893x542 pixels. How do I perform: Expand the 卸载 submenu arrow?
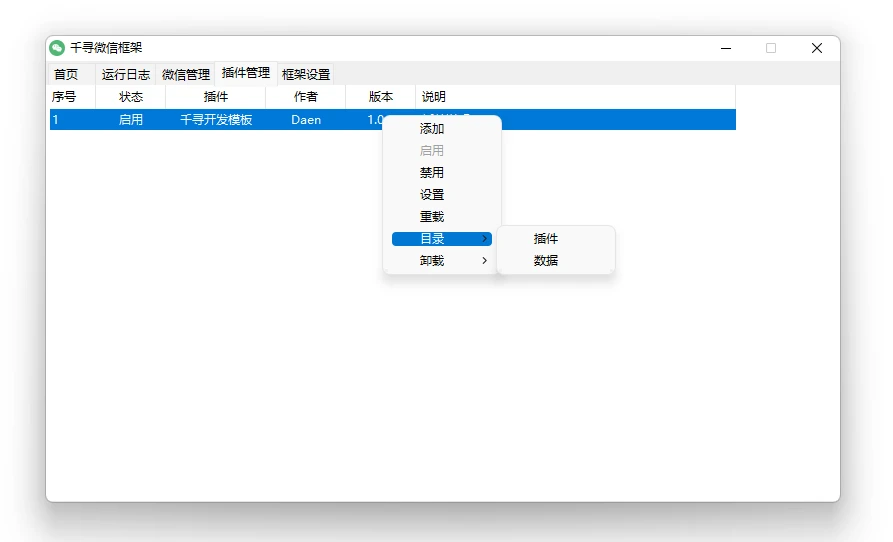[x=484, y=261]
